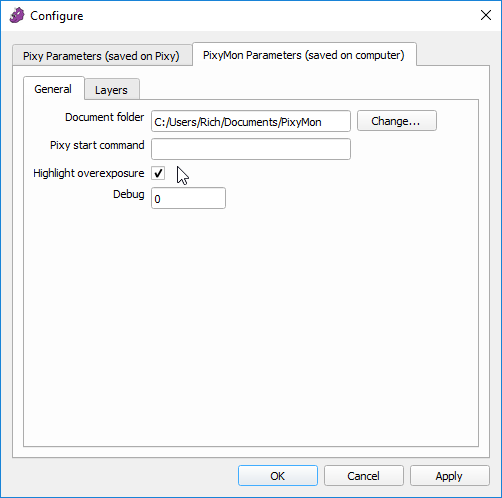Click the Debug label text
The image size is (502, 498).
click(x=129, y=194)
